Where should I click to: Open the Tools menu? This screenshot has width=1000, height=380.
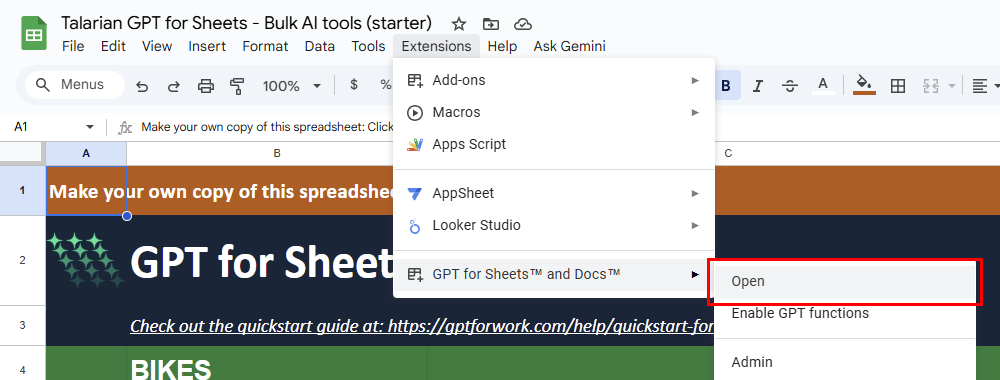click(368, 46)
